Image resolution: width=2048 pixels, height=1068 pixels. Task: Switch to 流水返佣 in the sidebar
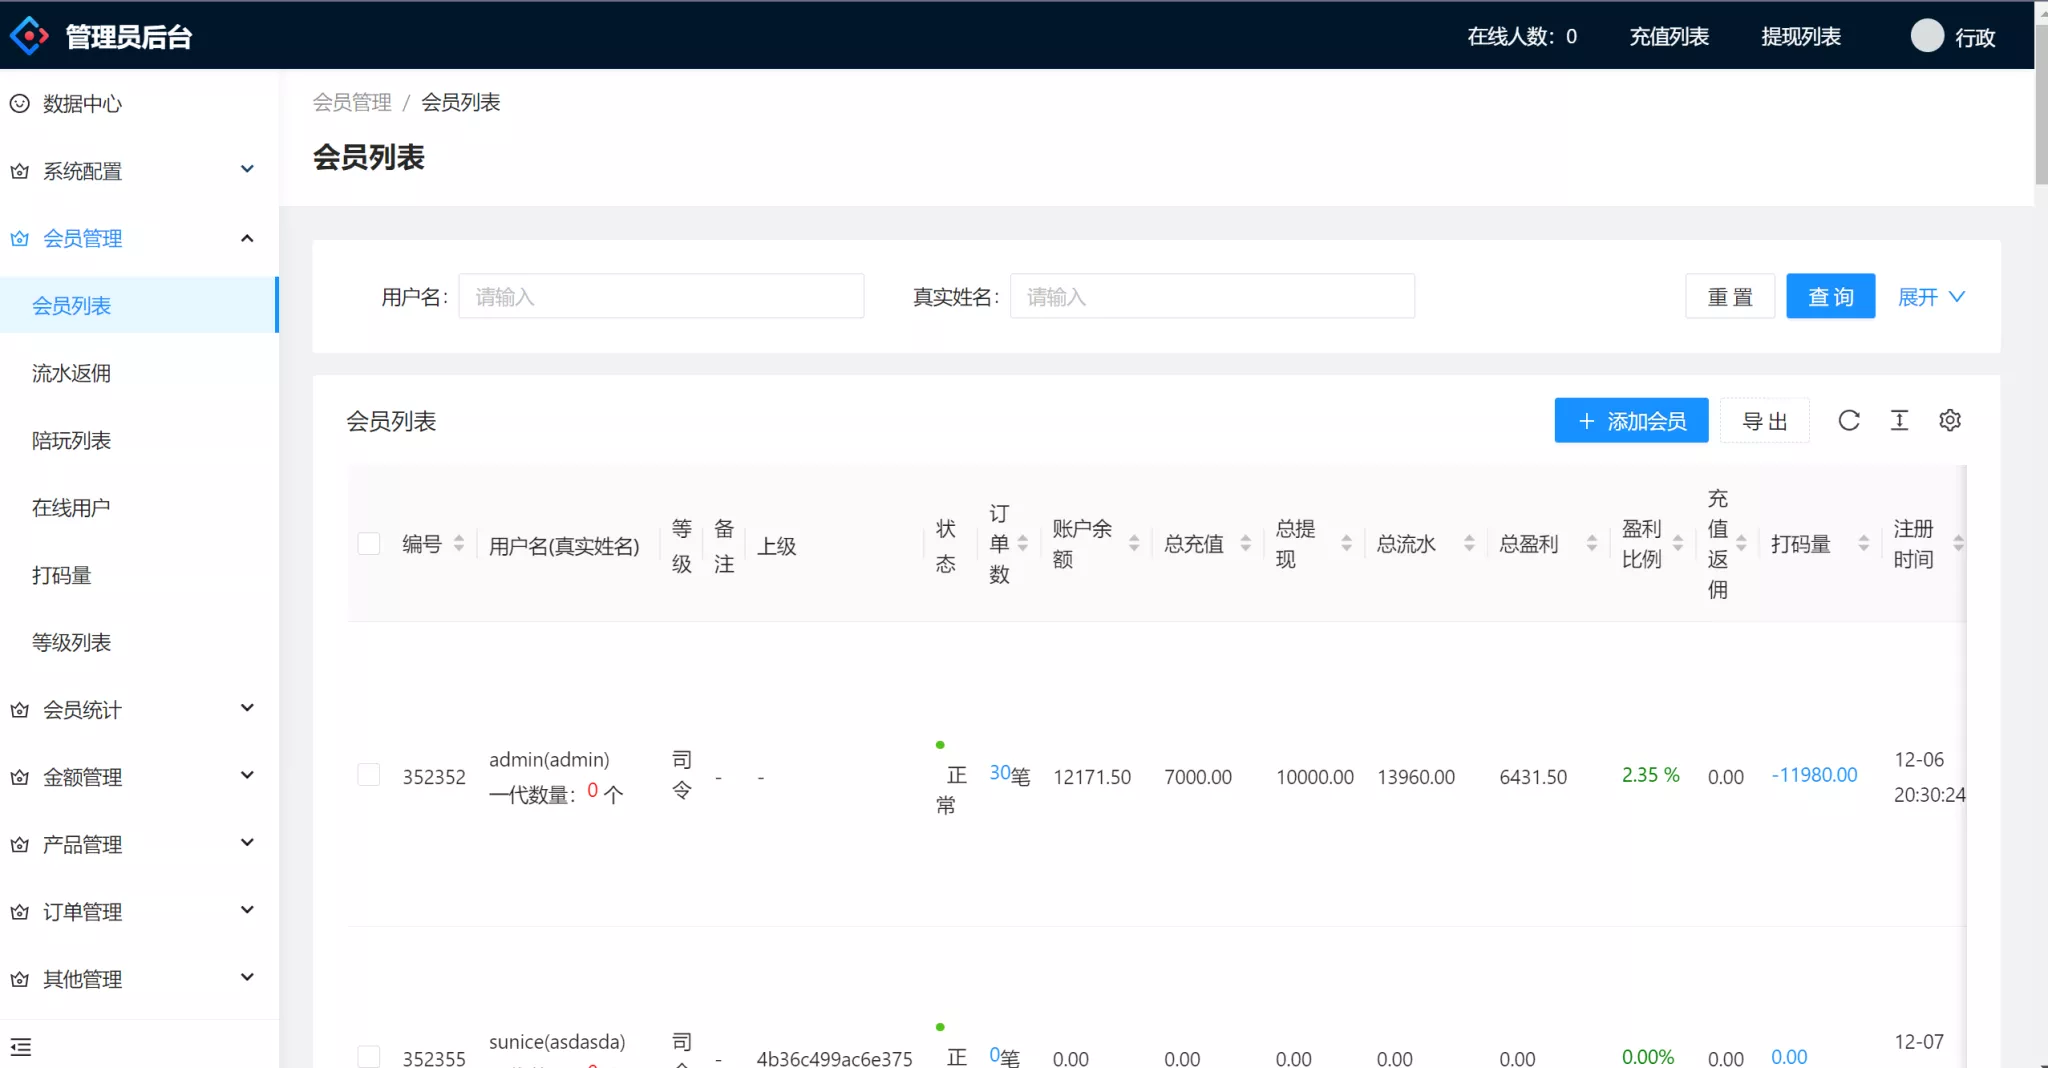71,373
